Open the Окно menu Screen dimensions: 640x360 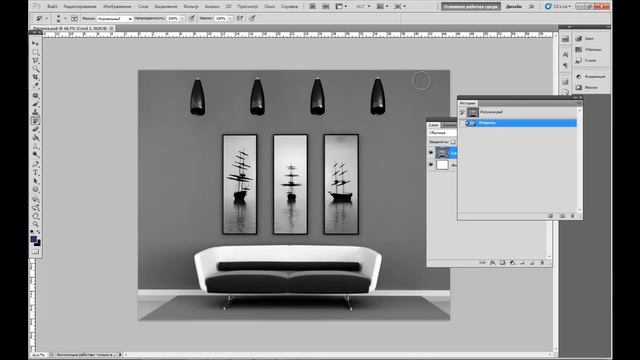point(269,7)
